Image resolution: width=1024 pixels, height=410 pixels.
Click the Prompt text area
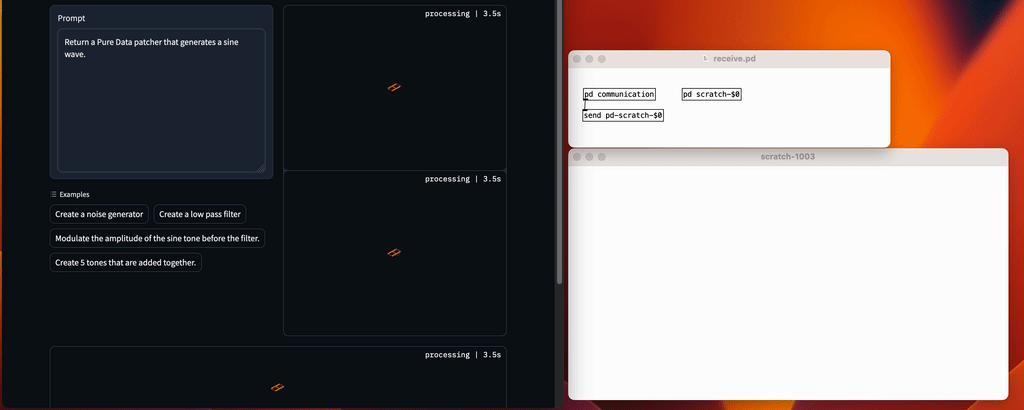tap(161, 101)
